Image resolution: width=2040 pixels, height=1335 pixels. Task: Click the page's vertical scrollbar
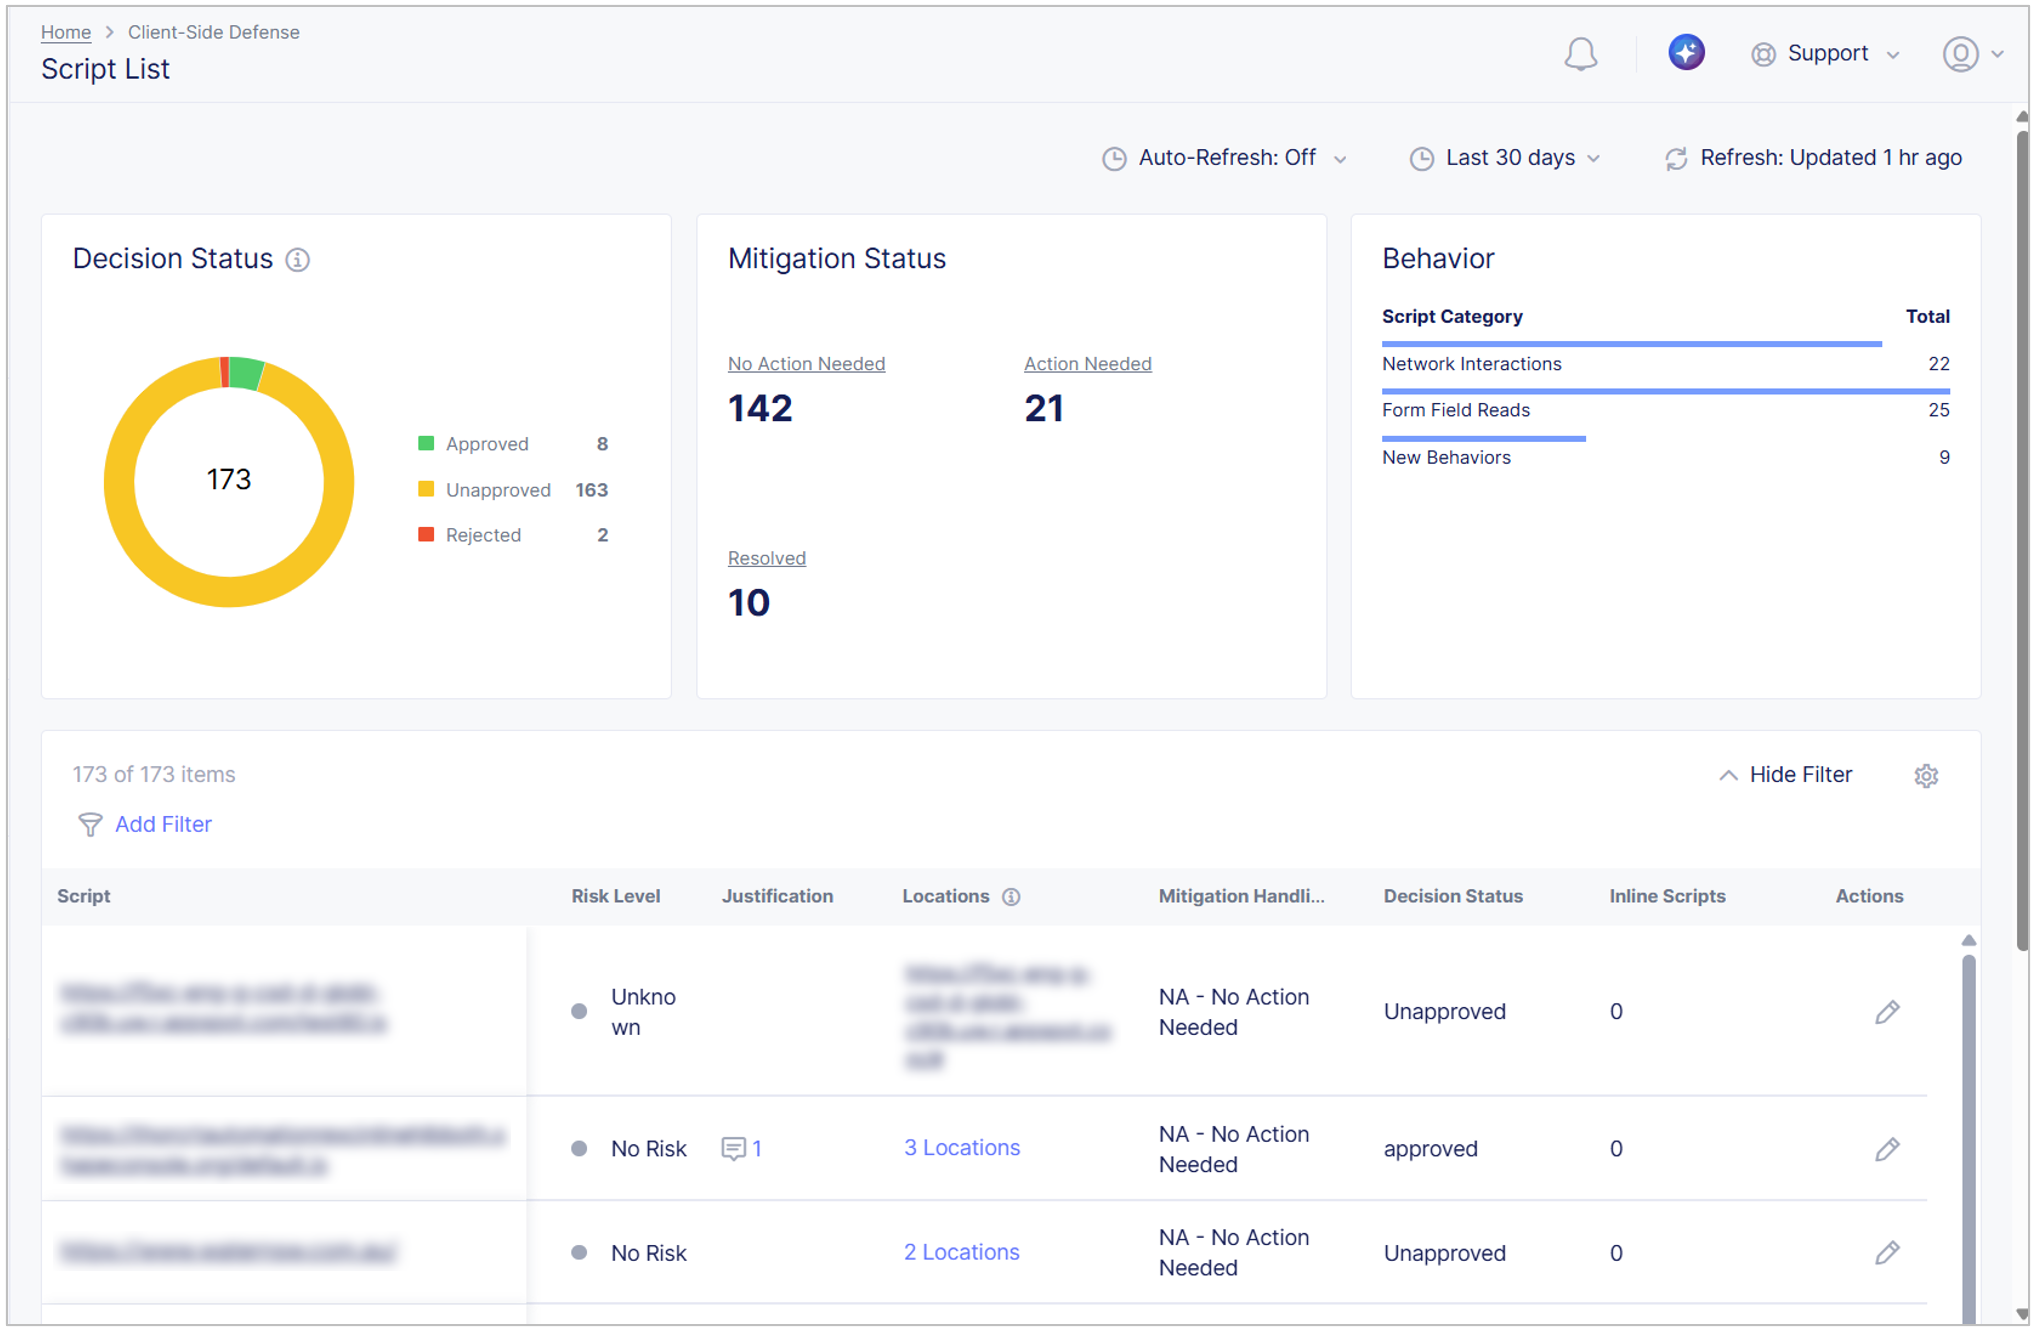[x=2023, y=540]
